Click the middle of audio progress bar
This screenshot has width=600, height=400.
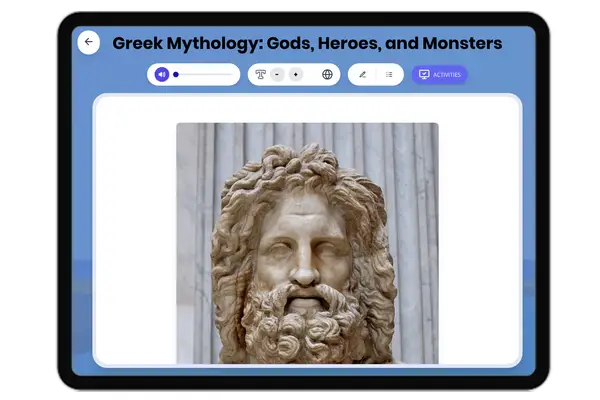tap(204, 74)
